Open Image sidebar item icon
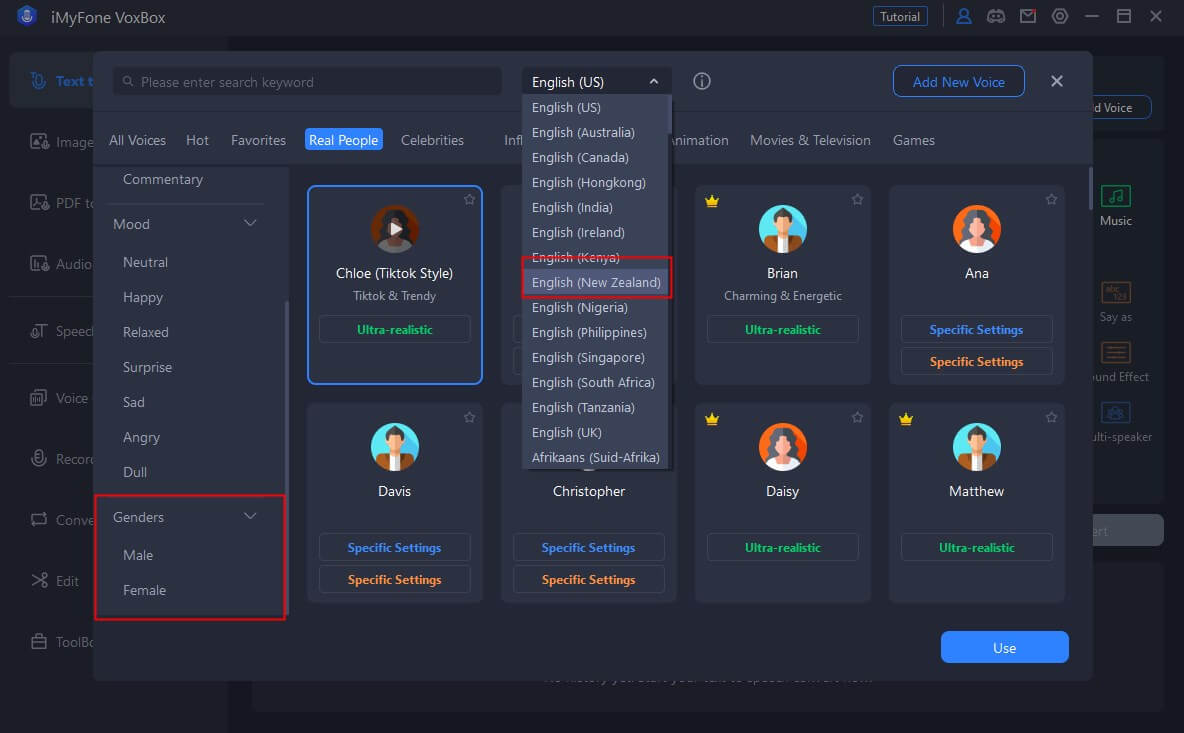The width and height of the screenshot is (1184, 733). click(39, 141)
